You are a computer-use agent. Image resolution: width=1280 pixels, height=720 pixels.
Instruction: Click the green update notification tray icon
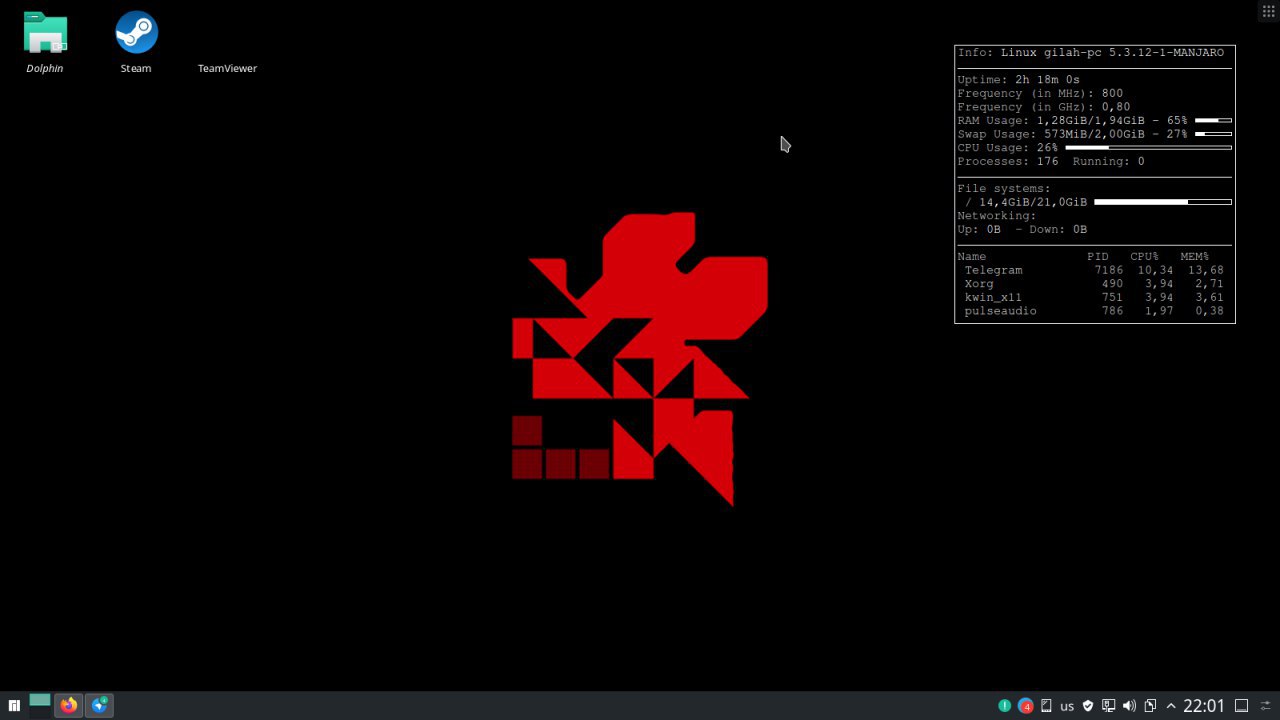tap(1005, 706)
